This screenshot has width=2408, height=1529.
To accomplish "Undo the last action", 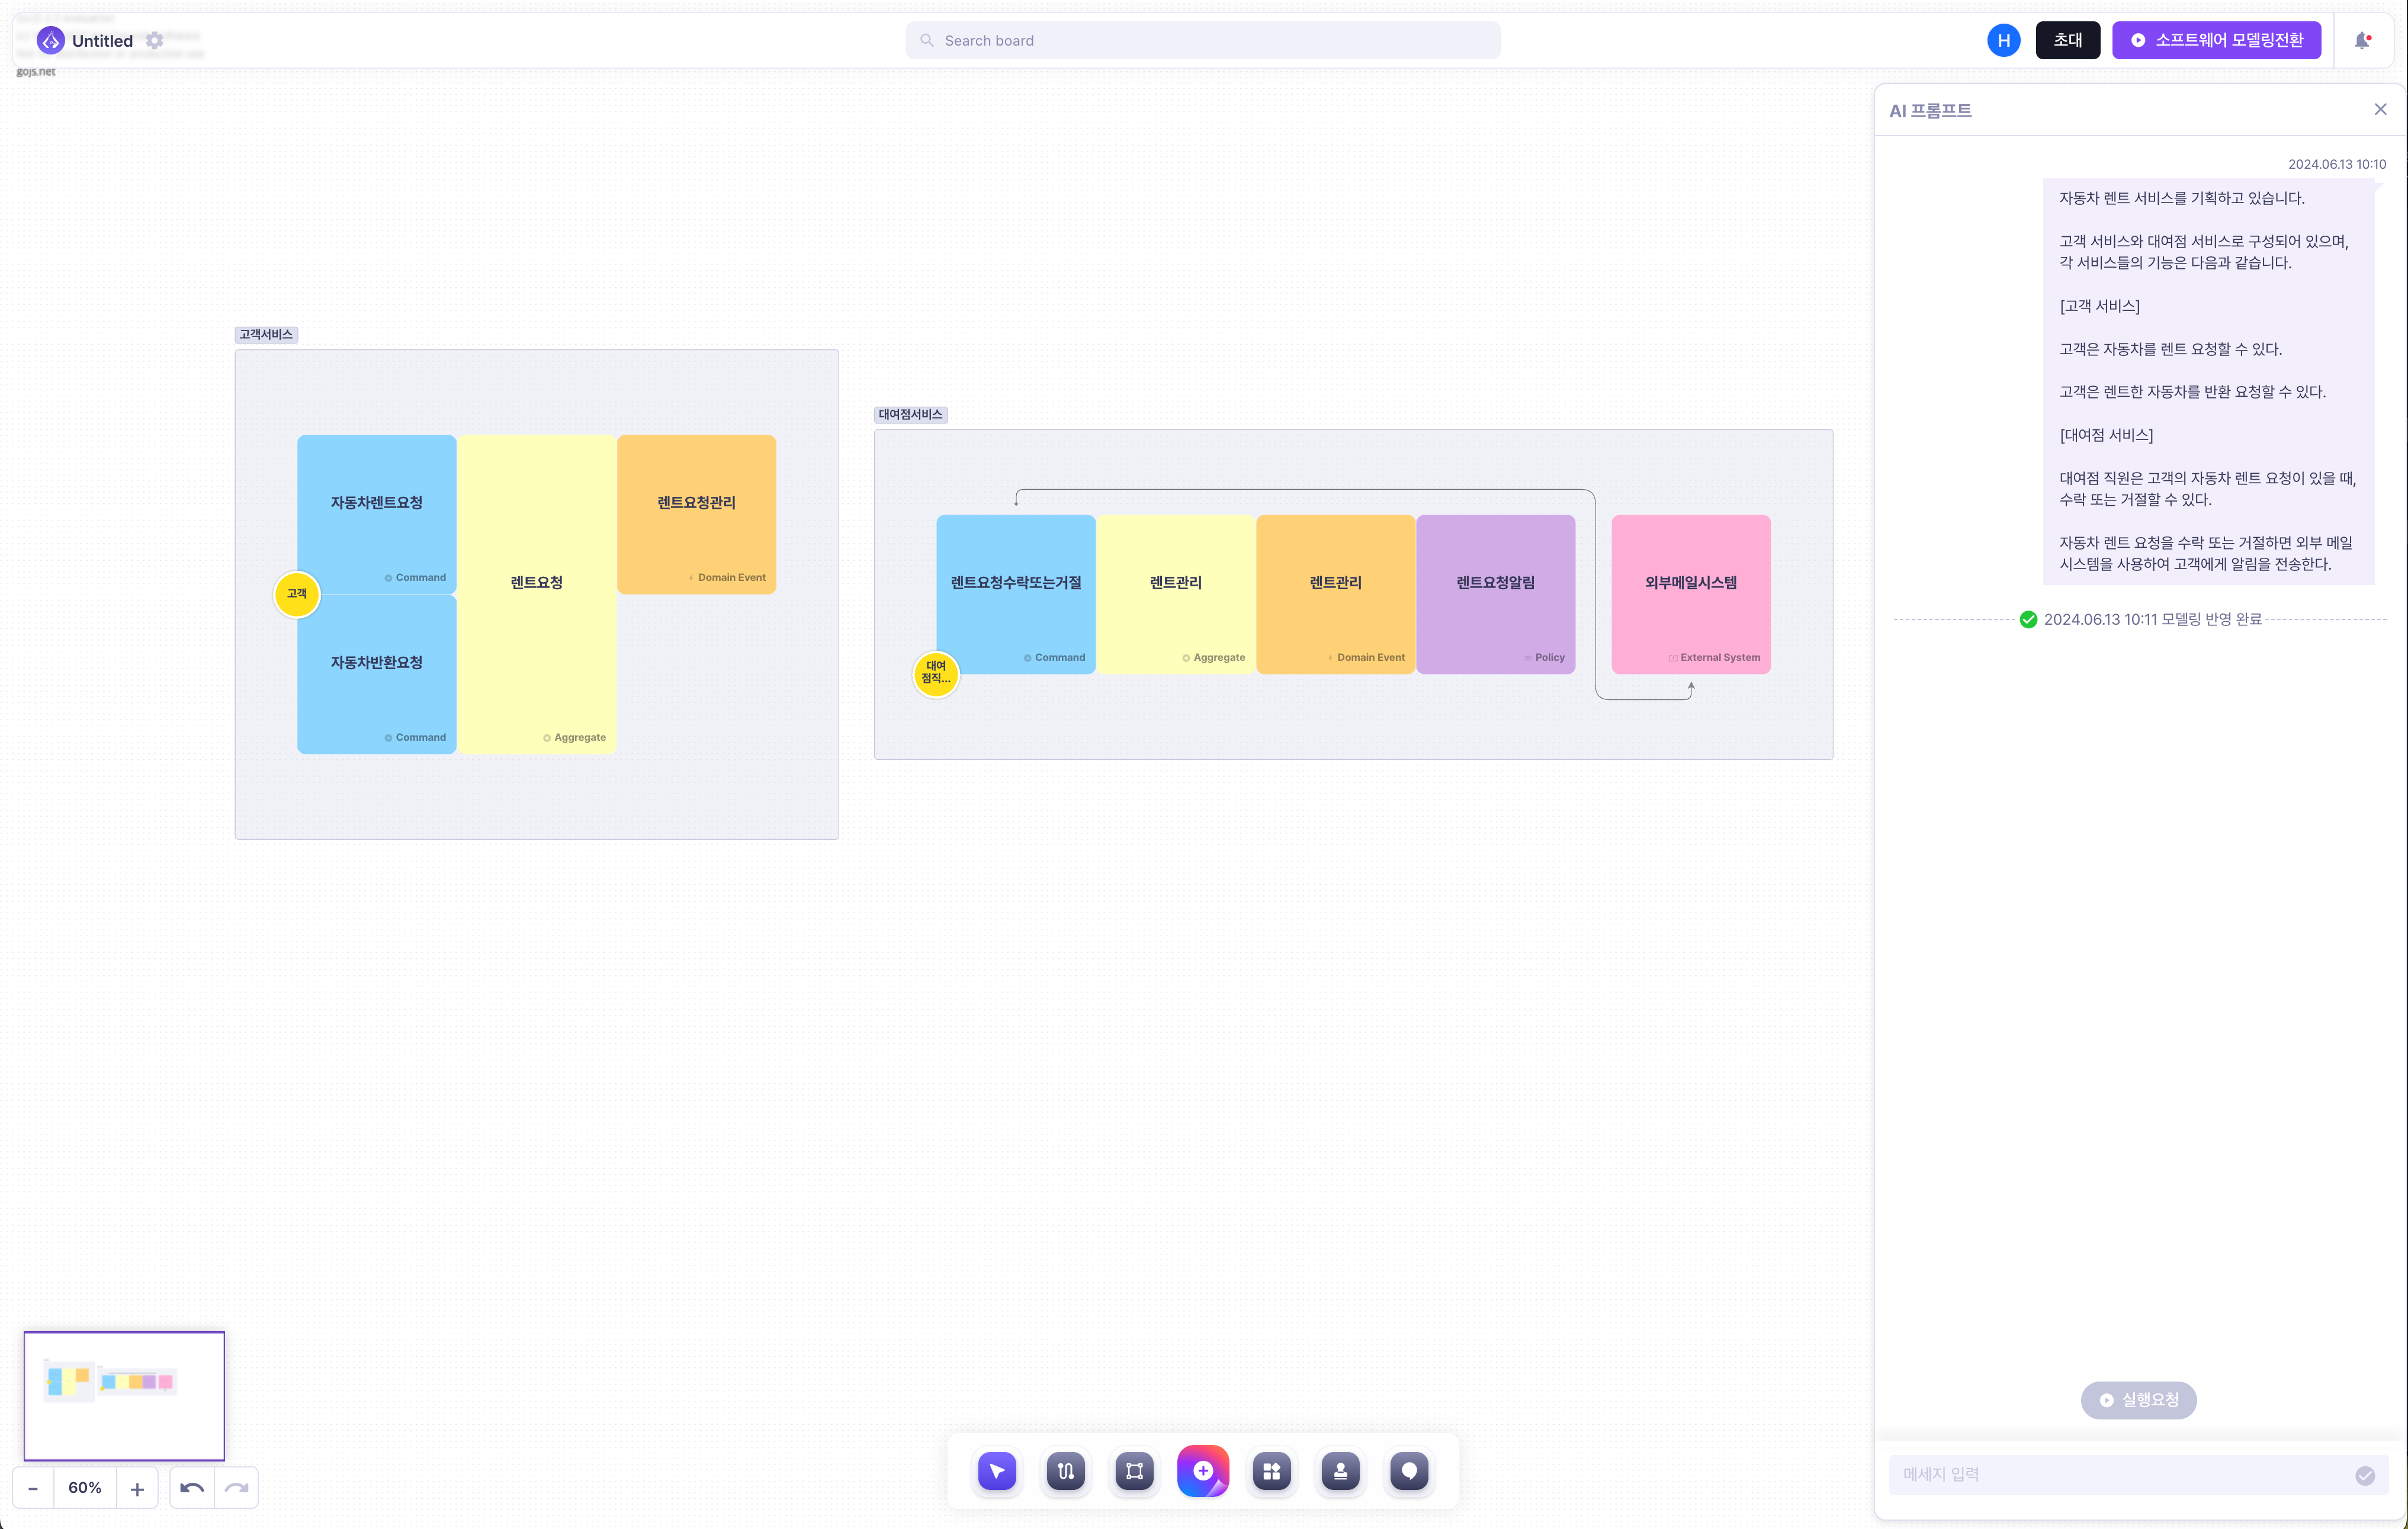I will (192, 1488).
